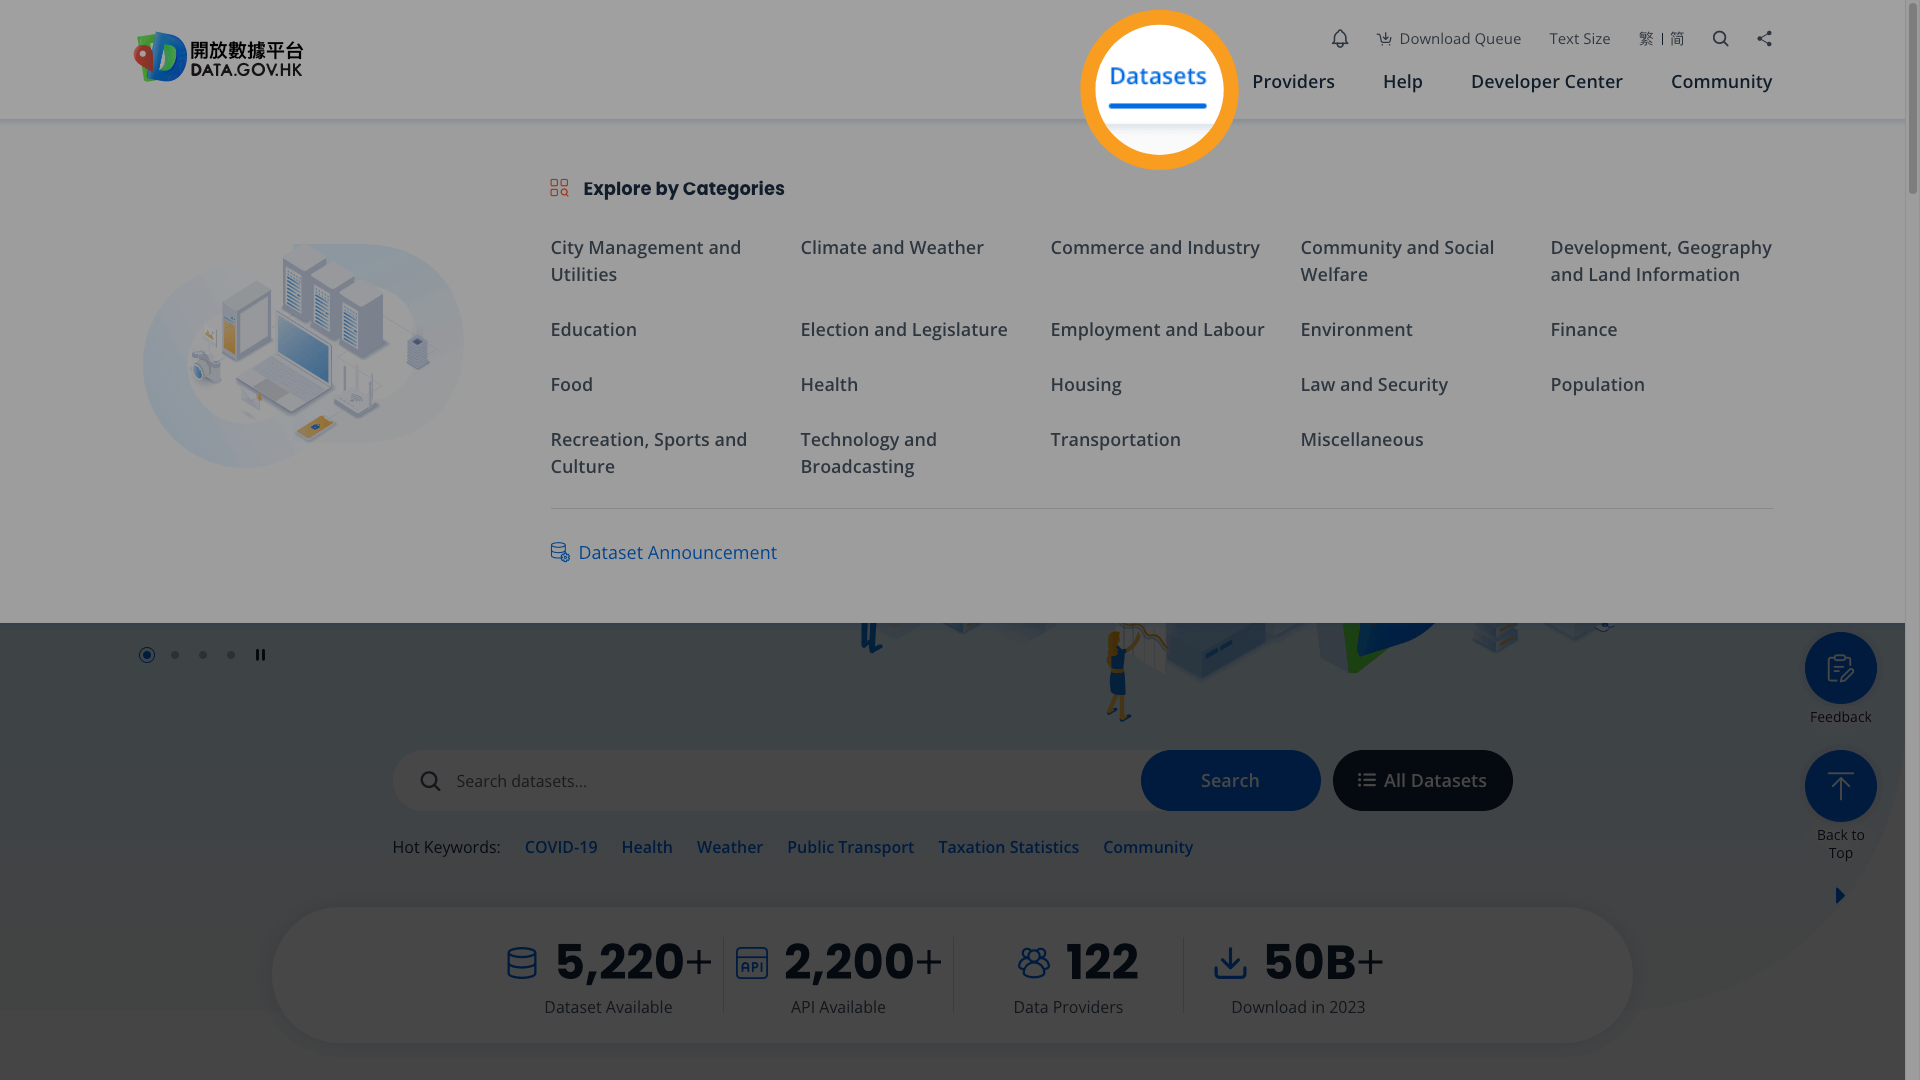Image resolution: width=1920 pixels, height=1080 pixels.
Task: Pause the carousel playback
Action: pyautogui.click(x=260, y=655)
